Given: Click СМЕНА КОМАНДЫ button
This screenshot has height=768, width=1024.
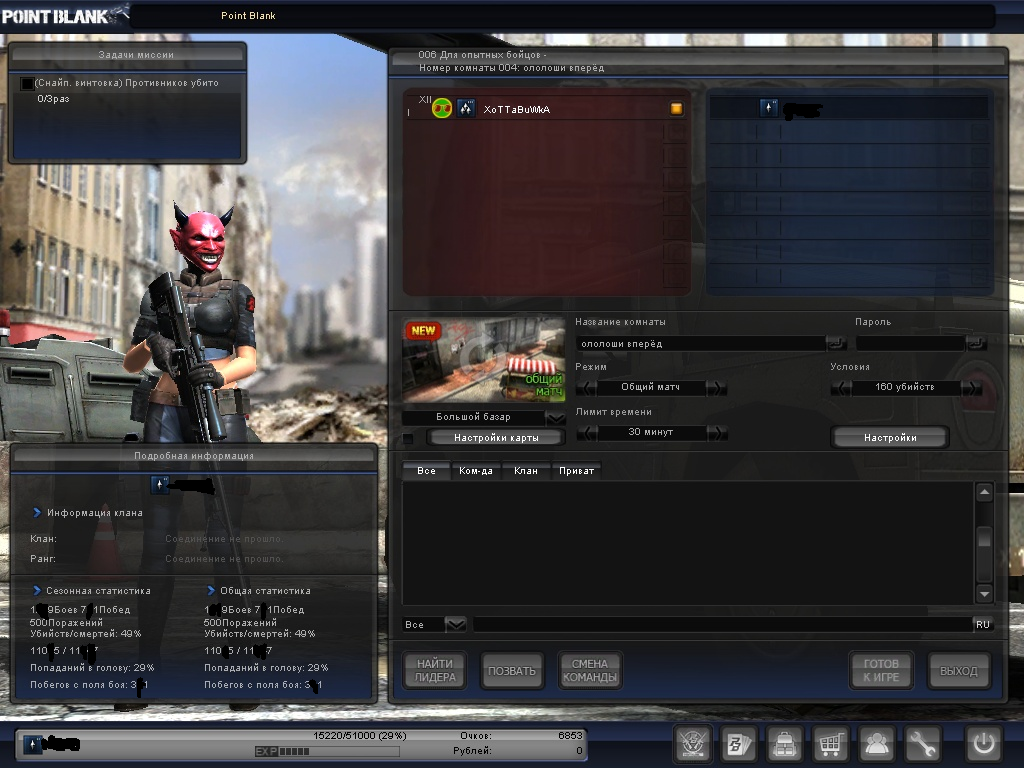Looking at the screenshot, I should coord(590,671).
